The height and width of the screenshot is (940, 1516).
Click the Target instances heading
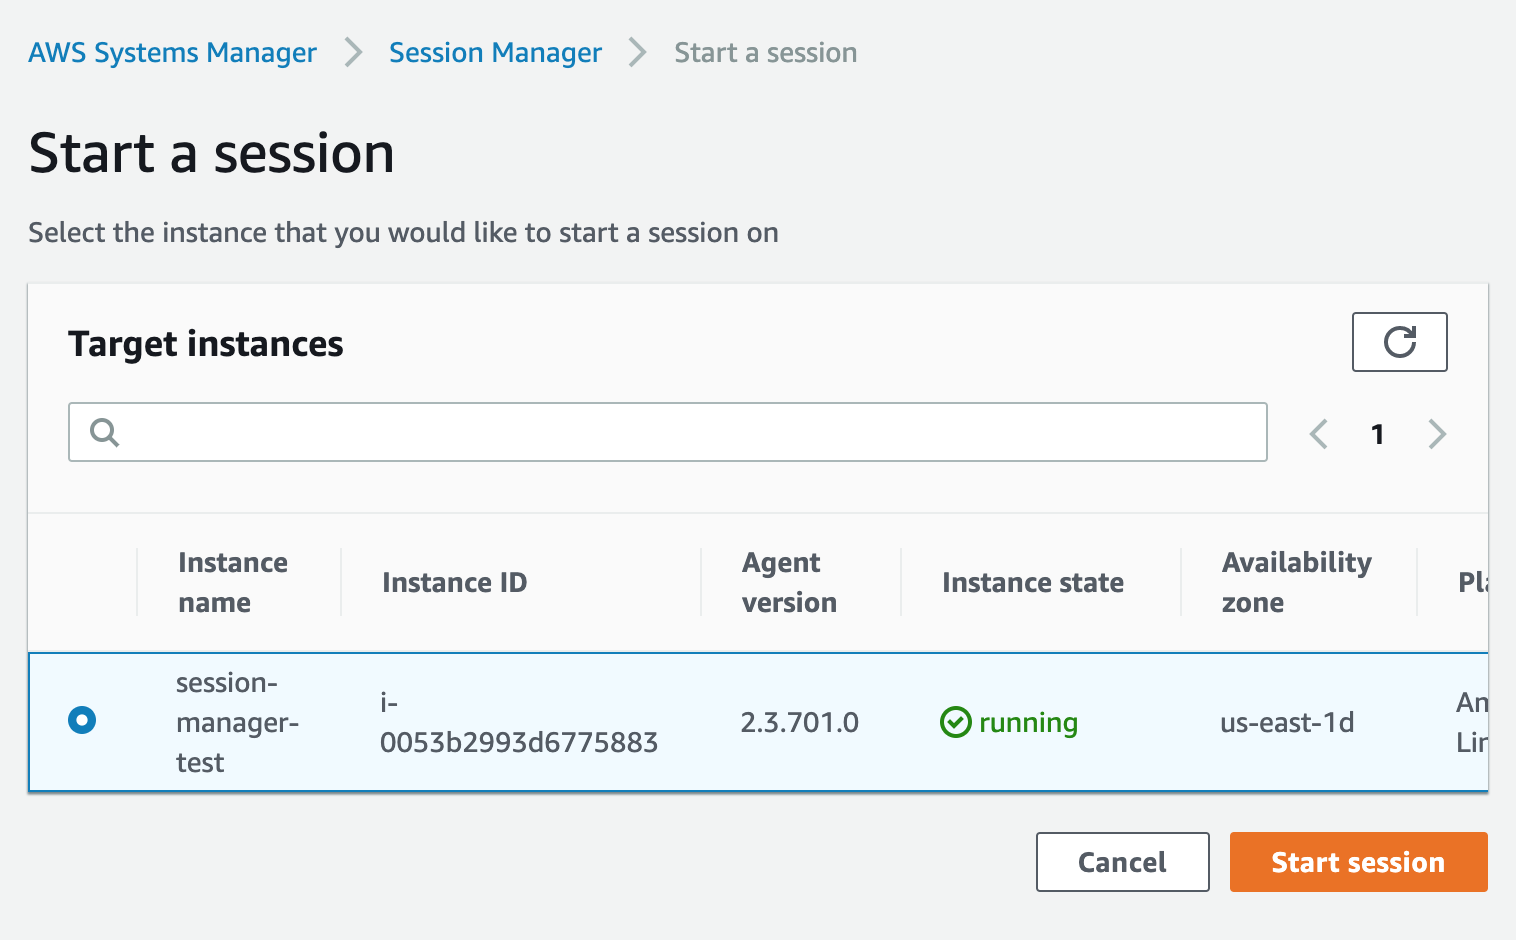(x=206, y=343)
